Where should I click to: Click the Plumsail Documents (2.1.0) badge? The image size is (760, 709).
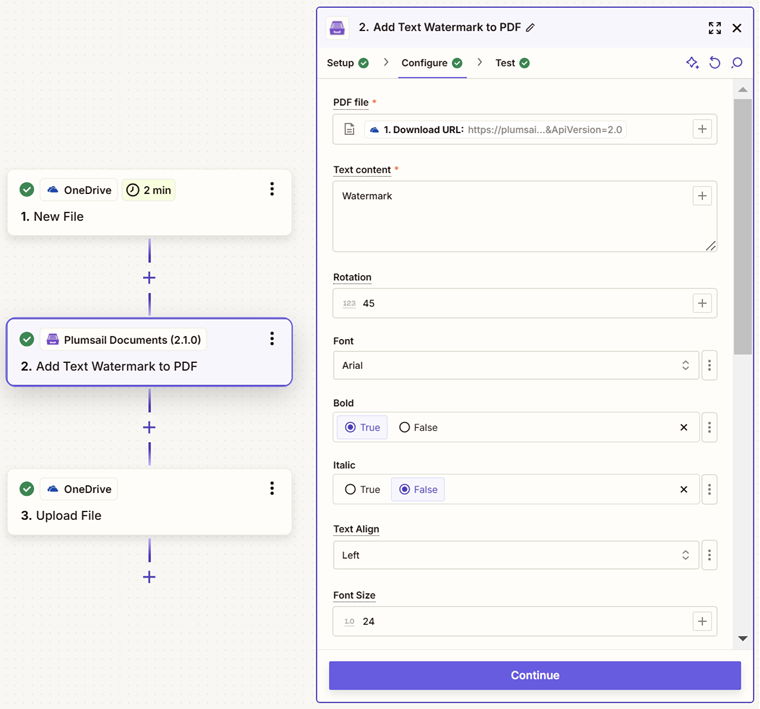[x=124, y=340]
